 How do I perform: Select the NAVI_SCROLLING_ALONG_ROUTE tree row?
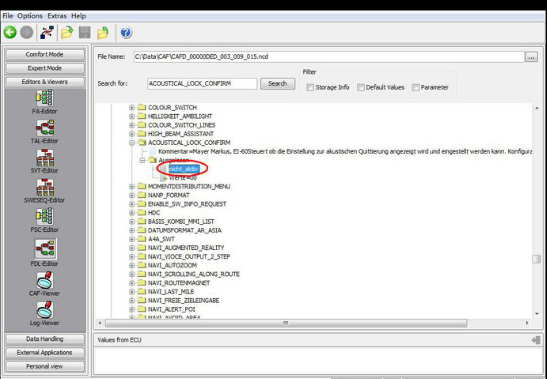(194, 274)
